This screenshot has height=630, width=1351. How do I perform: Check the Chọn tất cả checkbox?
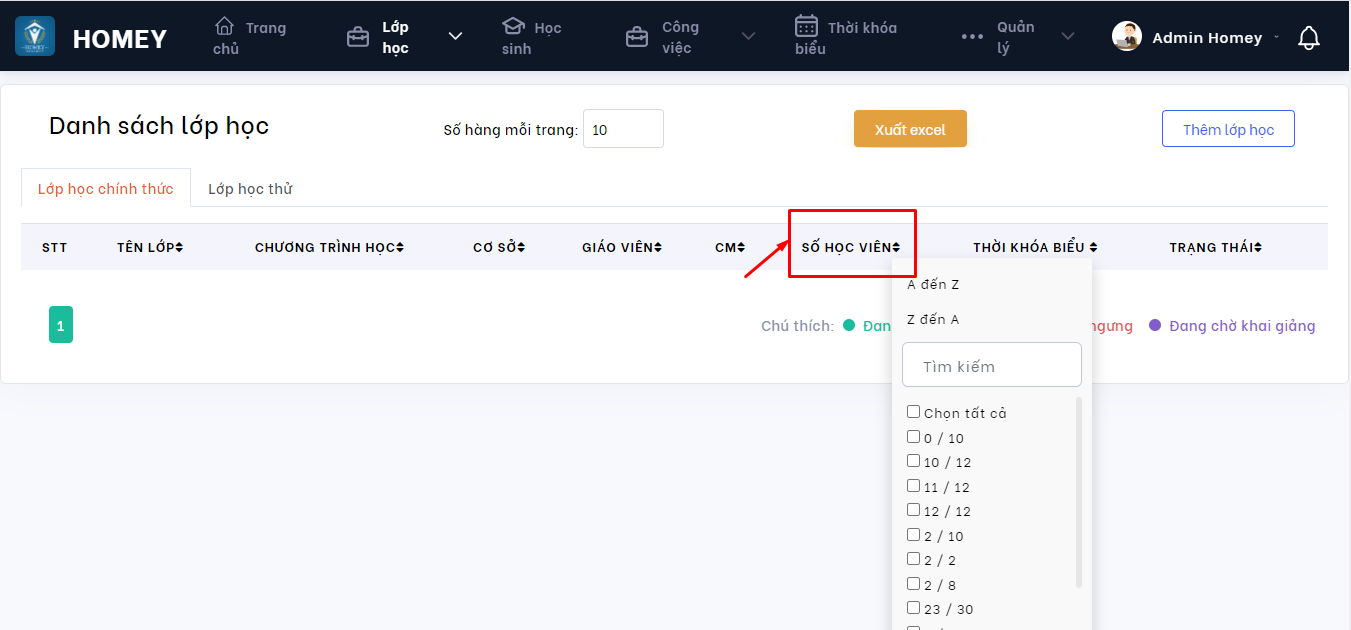pyautogui.click(x=913, y=412)
